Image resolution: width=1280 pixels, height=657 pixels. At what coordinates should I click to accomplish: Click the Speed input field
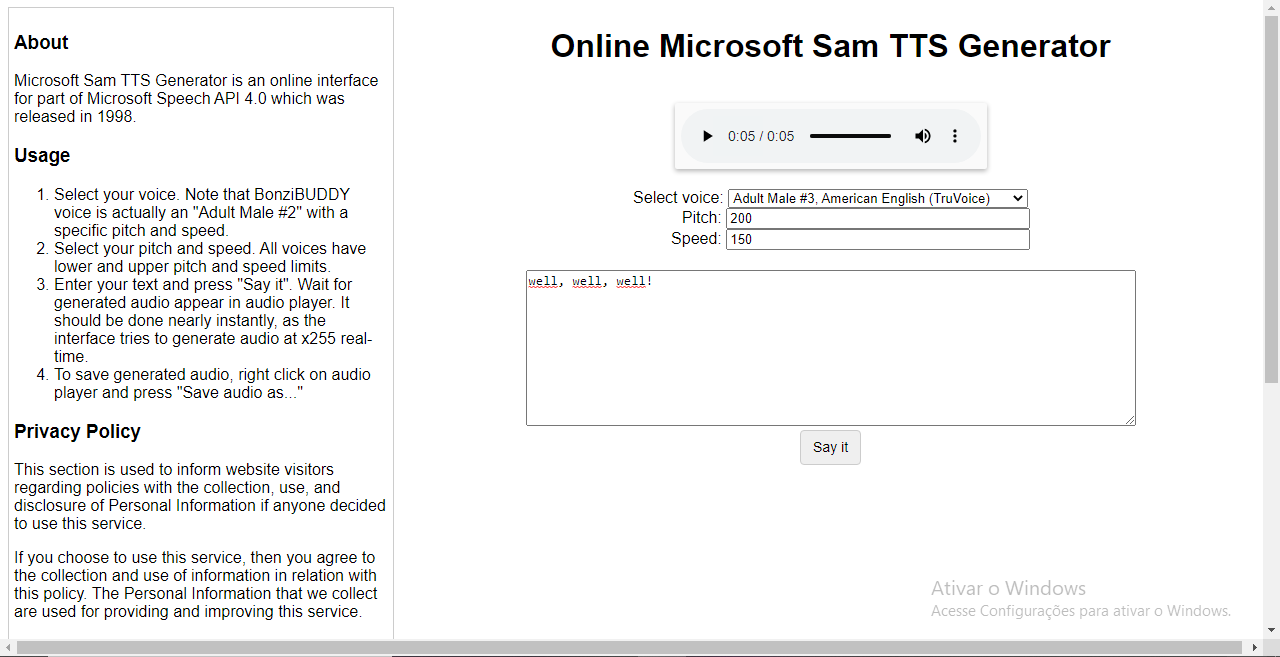coord(878,239)
